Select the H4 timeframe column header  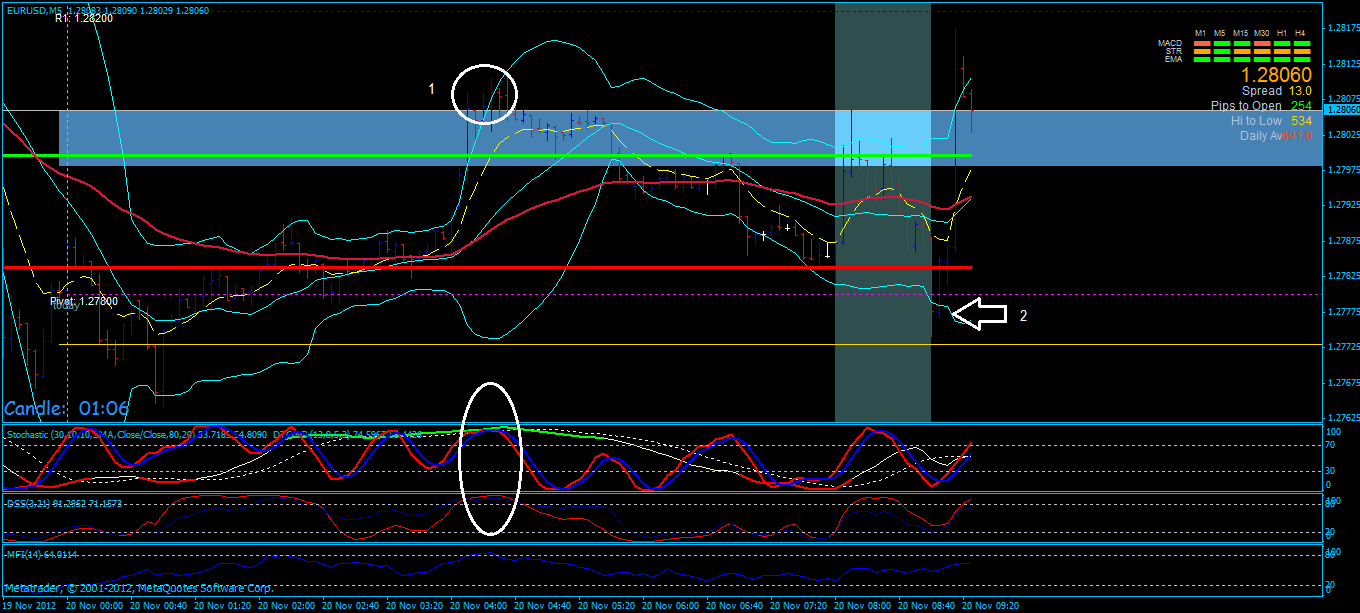coord(1302,33)
